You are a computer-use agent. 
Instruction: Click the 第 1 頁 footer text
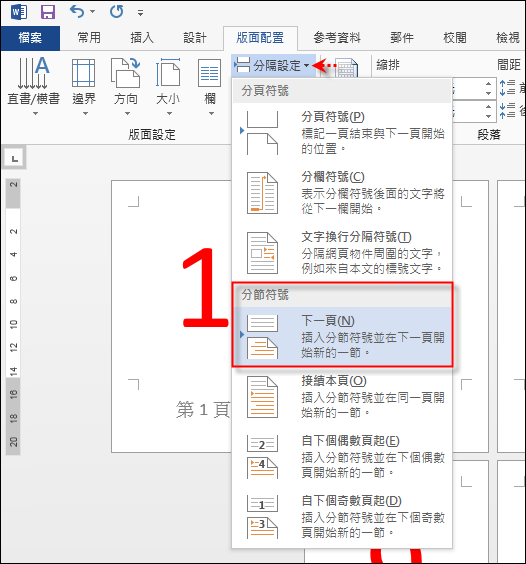coord(203,410)
